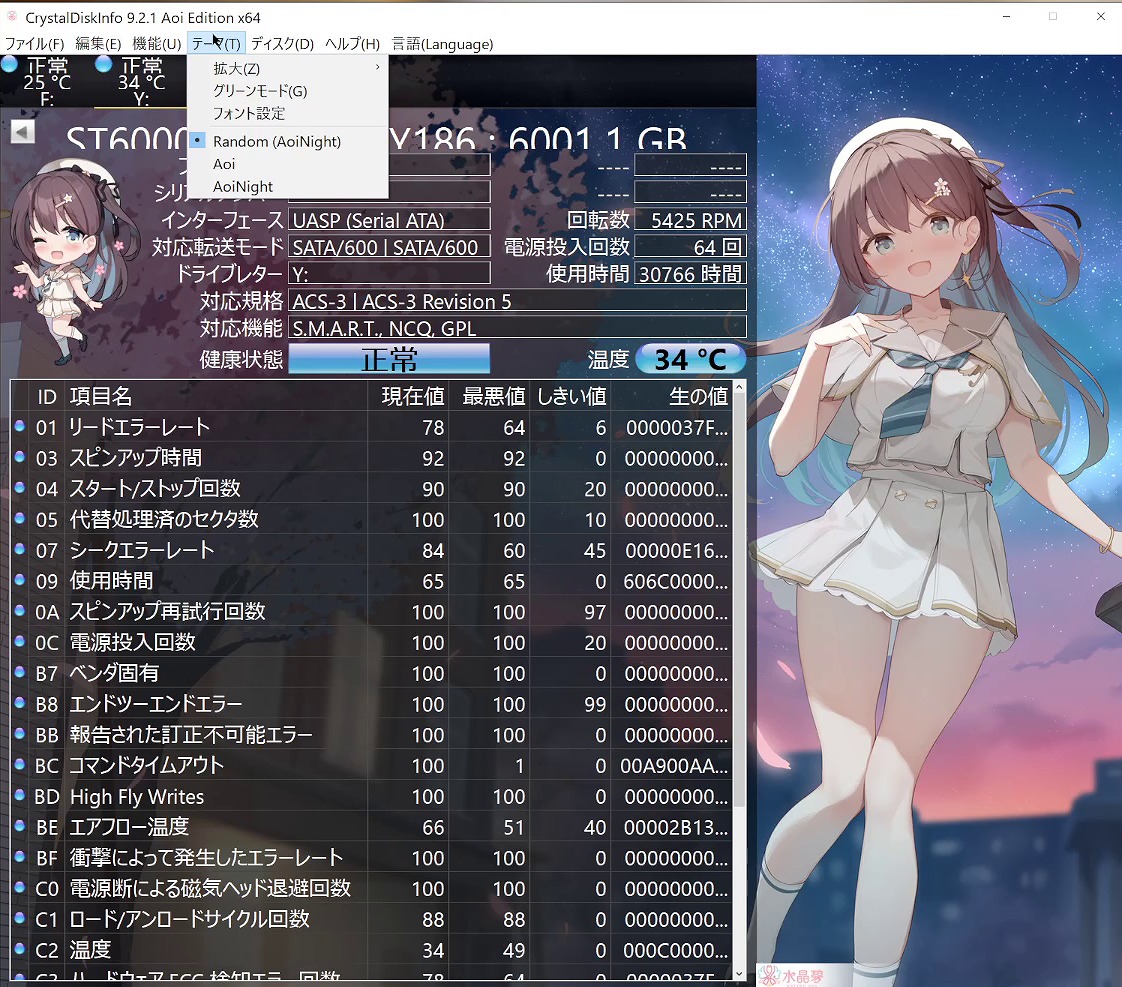Select raw value 606C0000... in 使用時間 row

click(x=675, y=581)
